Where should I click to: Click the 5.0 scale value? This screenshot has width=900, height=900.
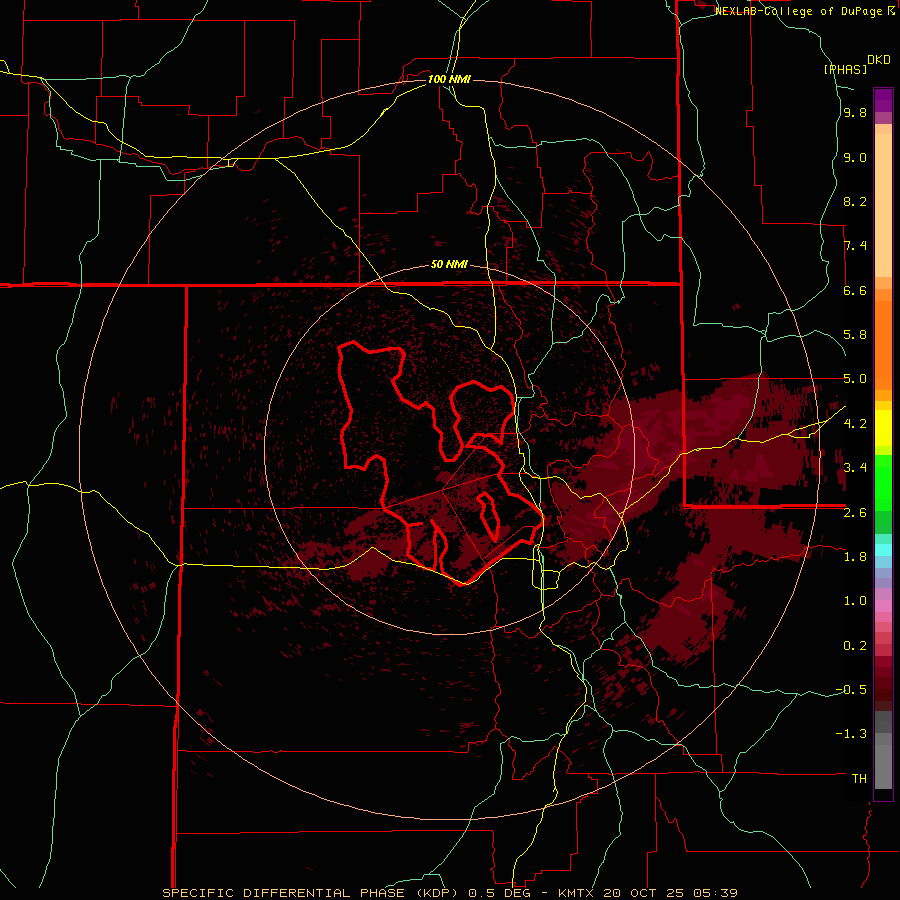click(x=855, y=379)
